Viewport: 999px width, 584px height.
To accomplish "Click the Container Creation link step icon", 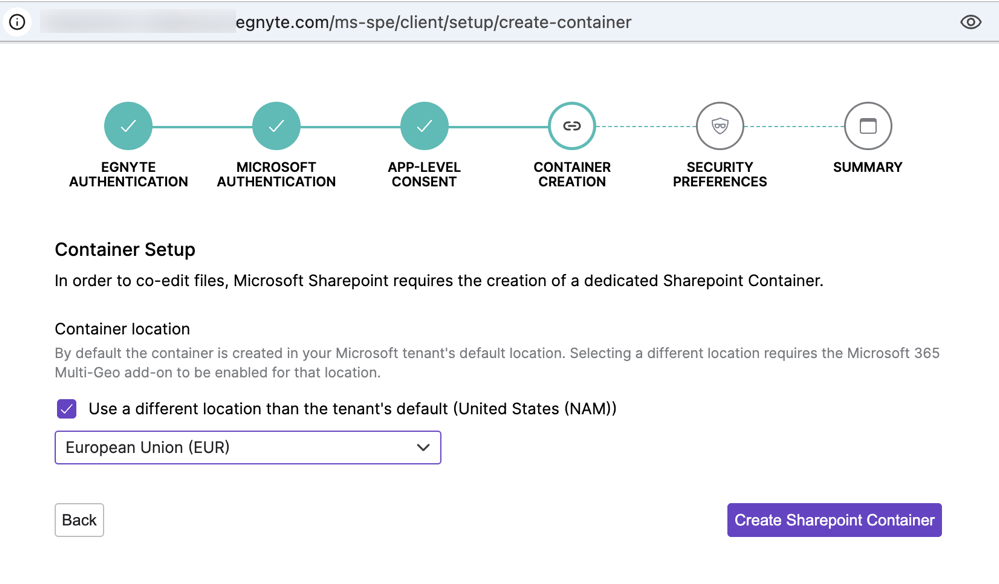I will 572,126.
